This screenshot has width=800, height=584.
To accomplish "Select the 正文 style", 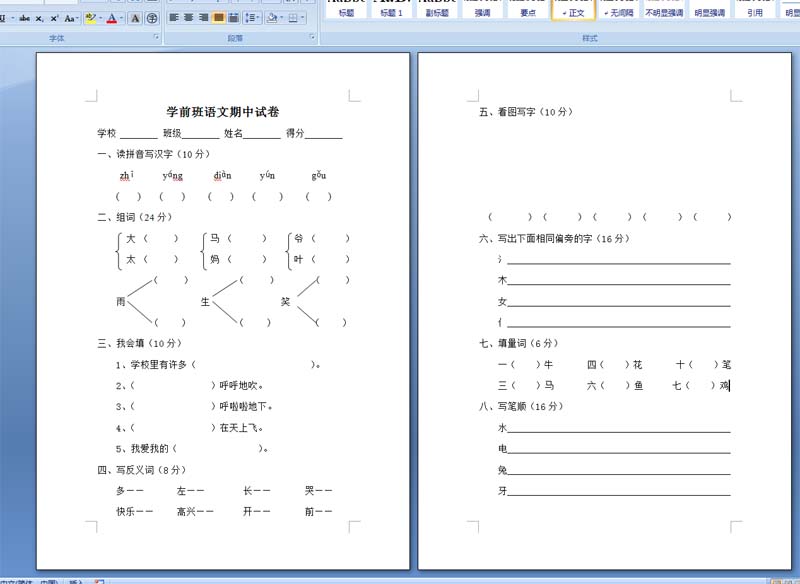I will (x=573, y=10).
